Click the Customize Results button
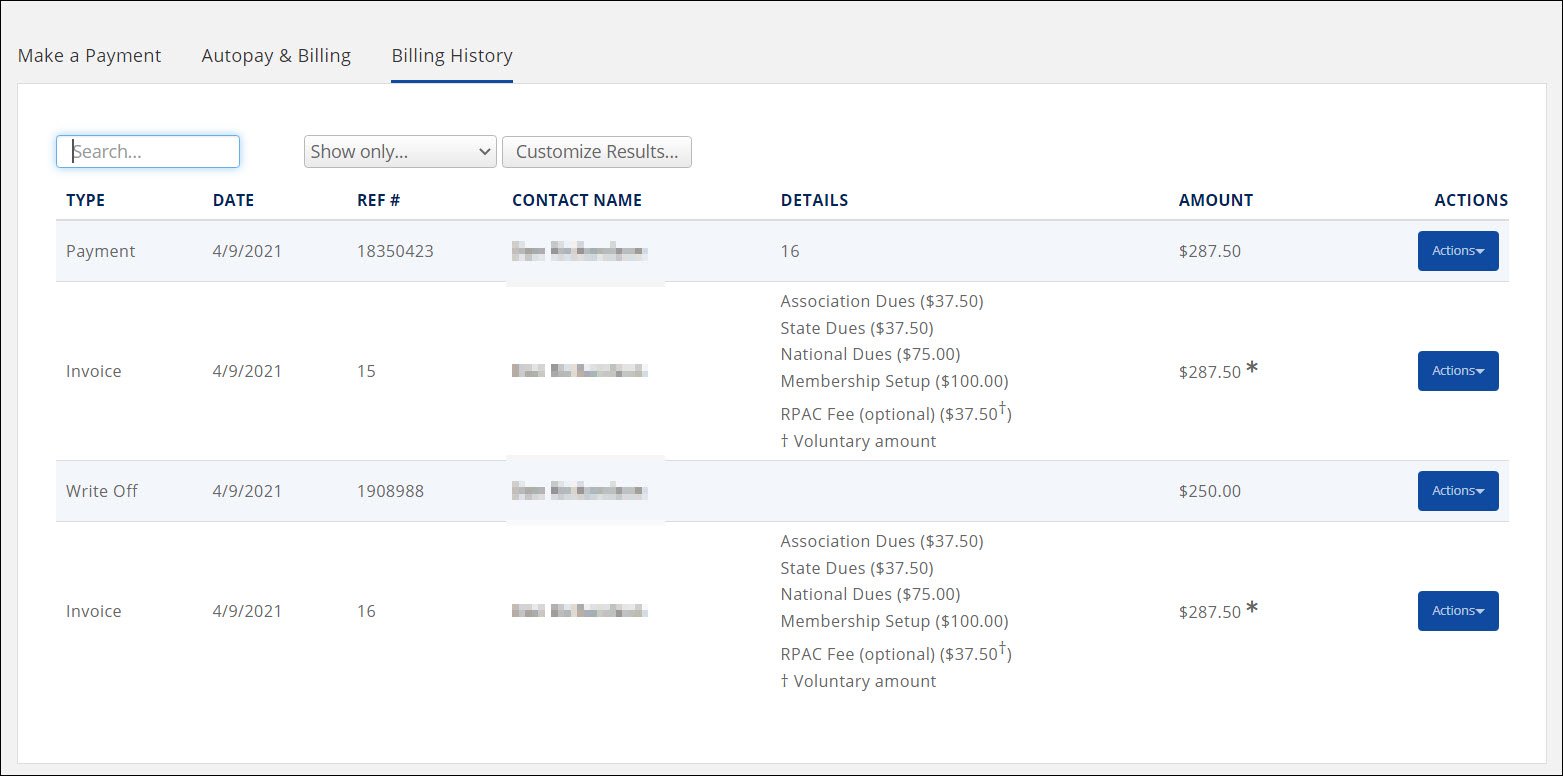The width and height of the screenshot is (1563, 776). click(596, 152)
